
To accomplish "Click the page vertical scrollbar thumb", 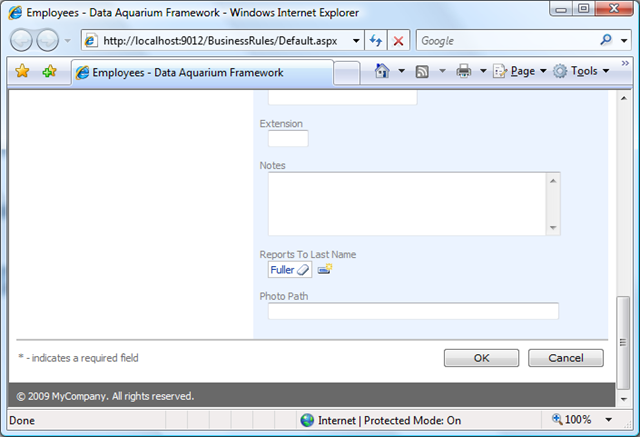I will click(623, 343).
